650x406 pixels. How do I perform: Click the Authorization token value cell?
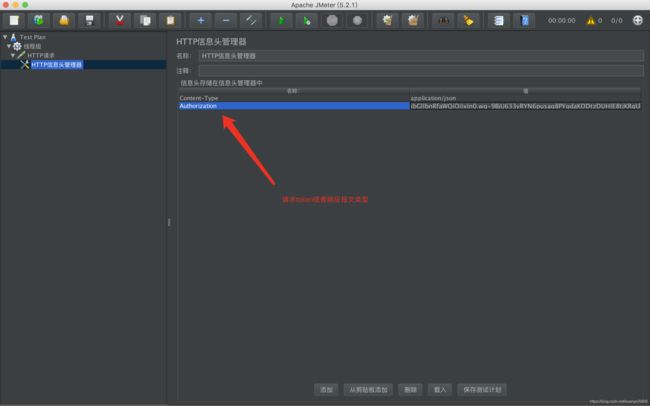point(525,106)
